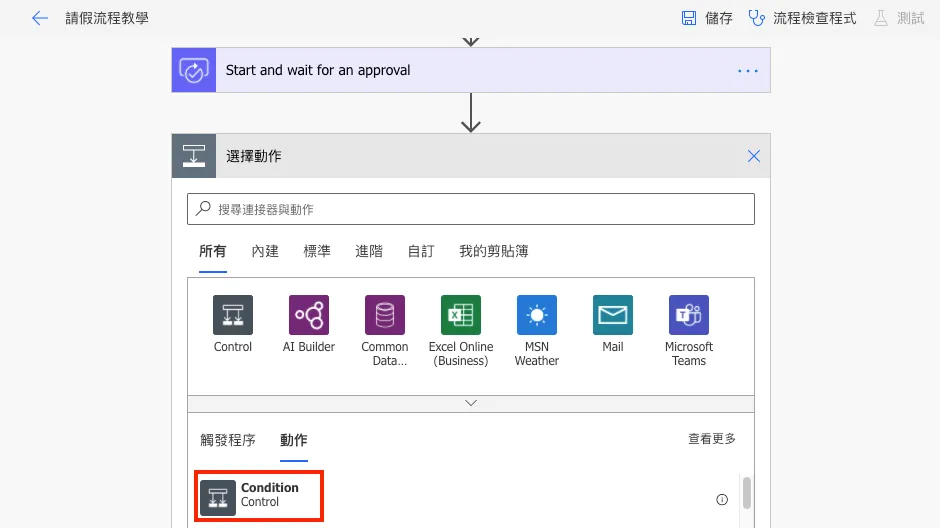
Task: Choose the Control connector icon
Action: click(233, 315)
